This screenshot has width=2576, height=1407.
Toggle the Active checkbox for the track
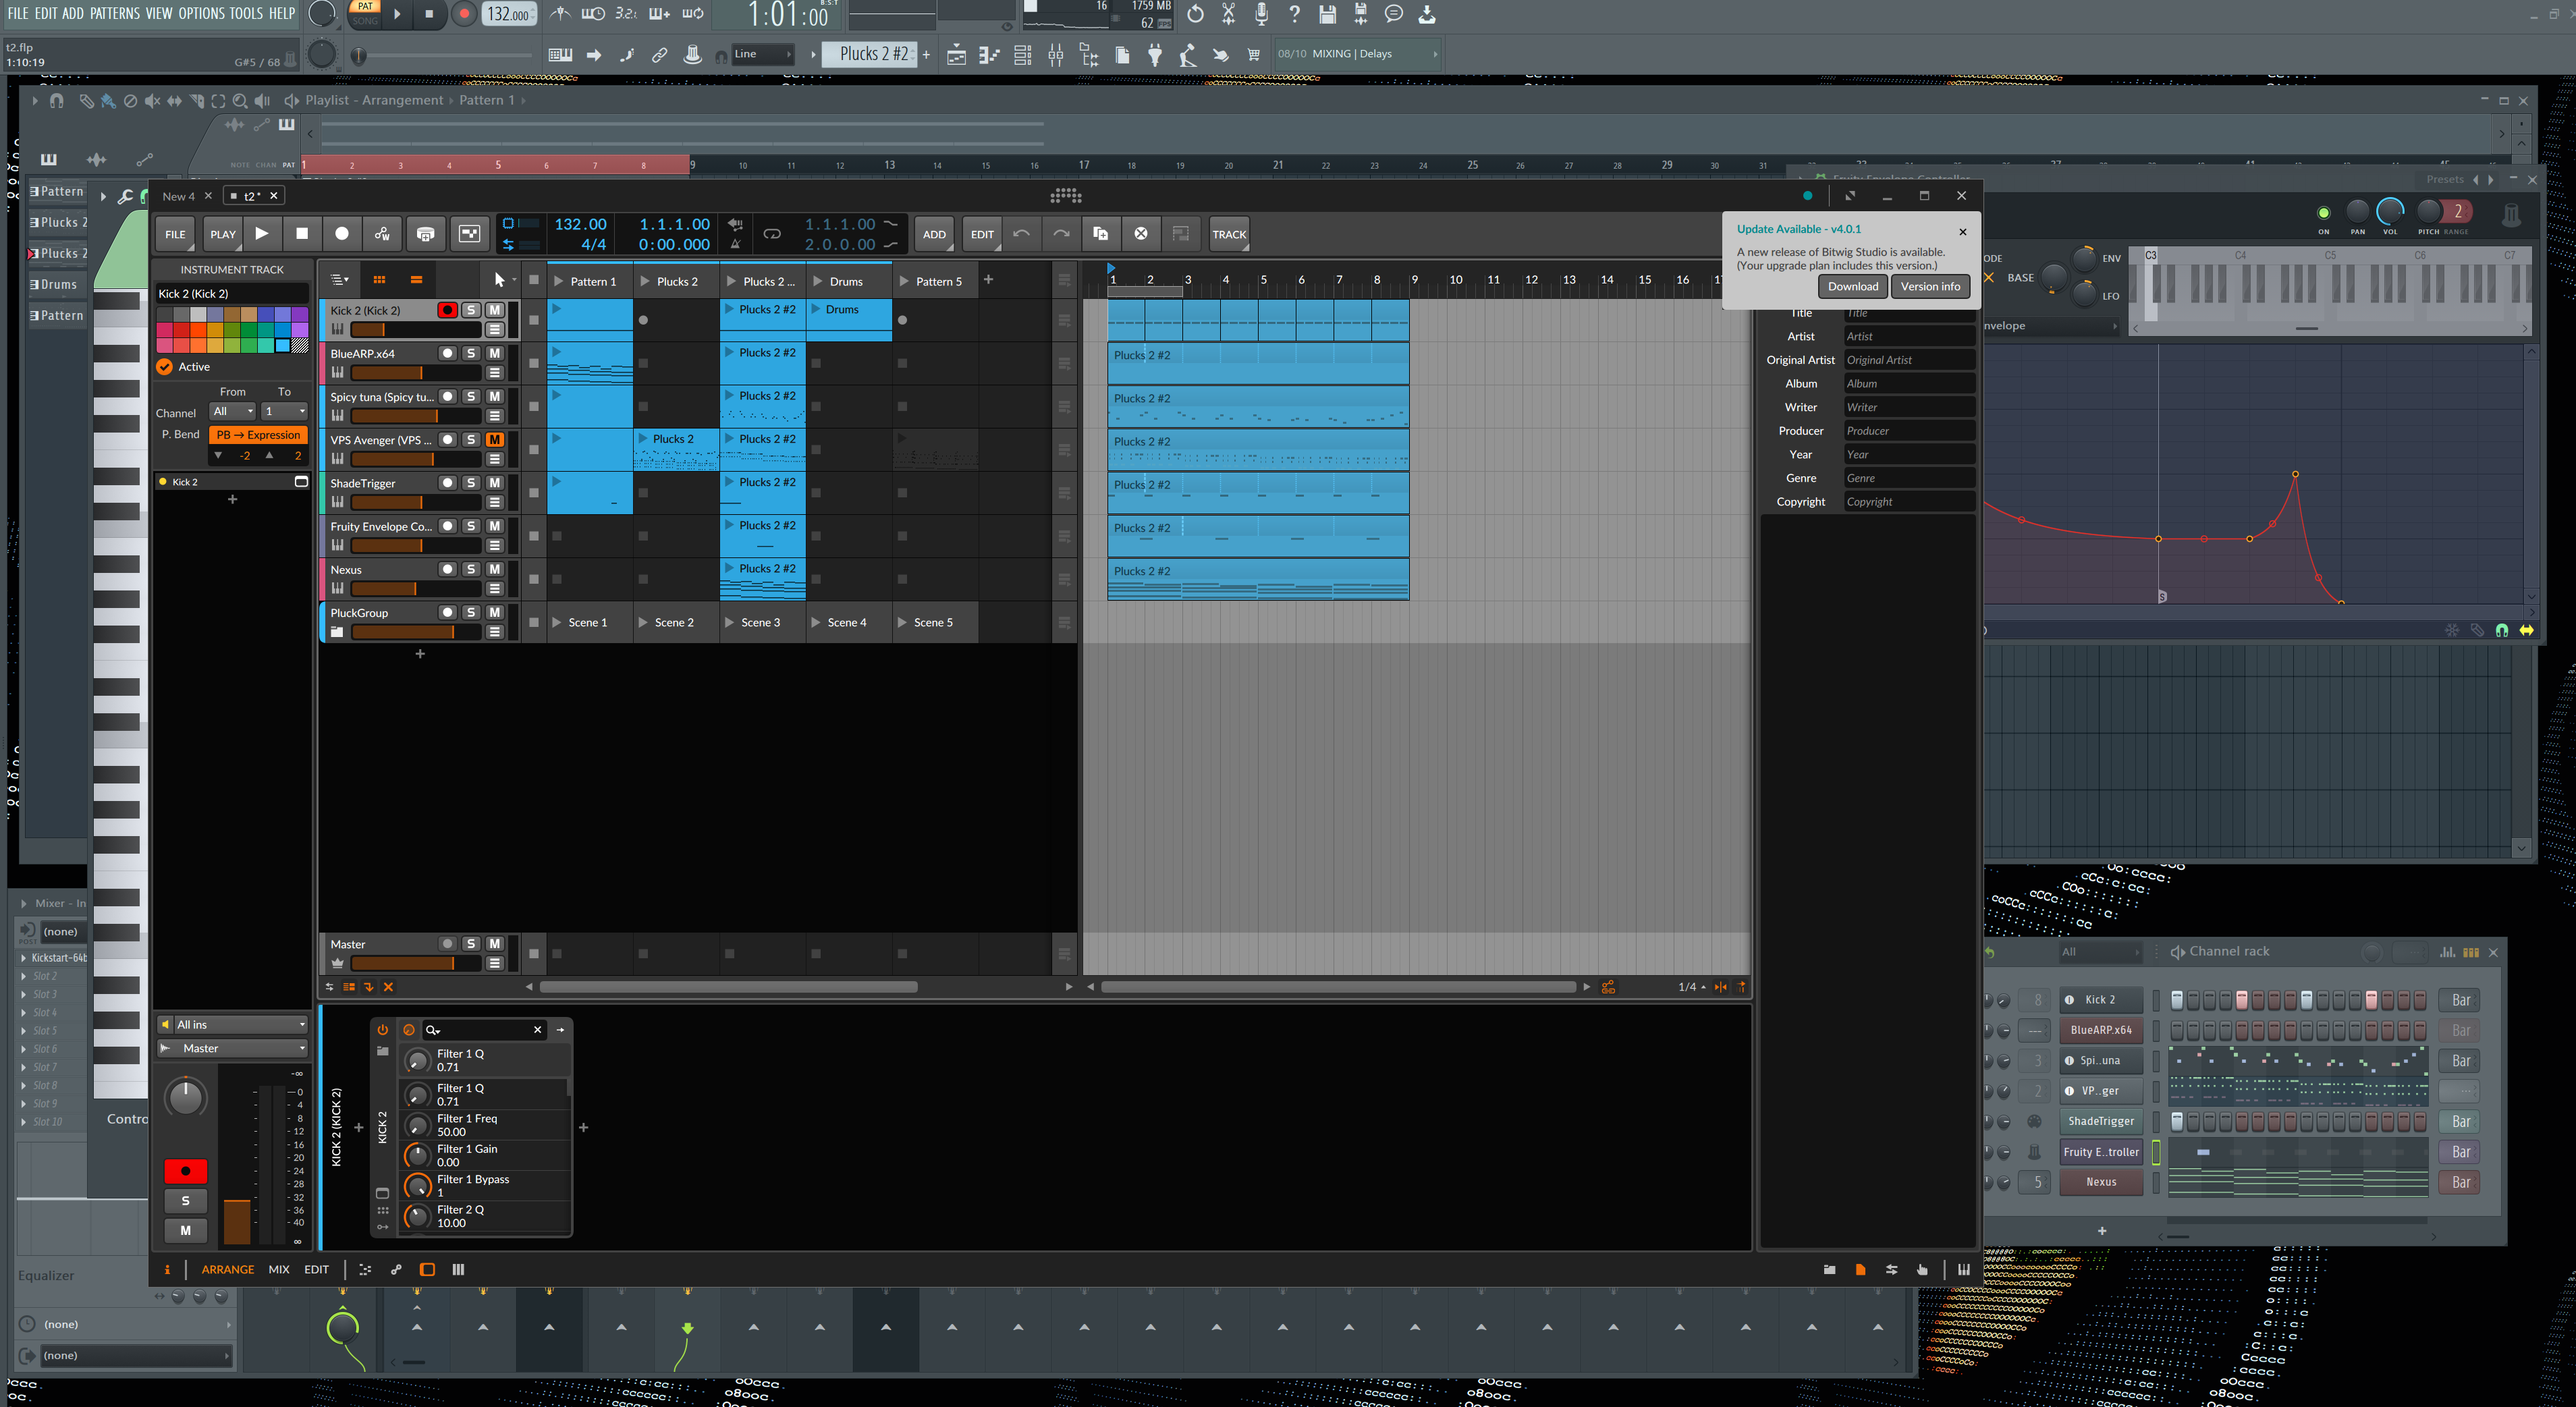(165, 367)
